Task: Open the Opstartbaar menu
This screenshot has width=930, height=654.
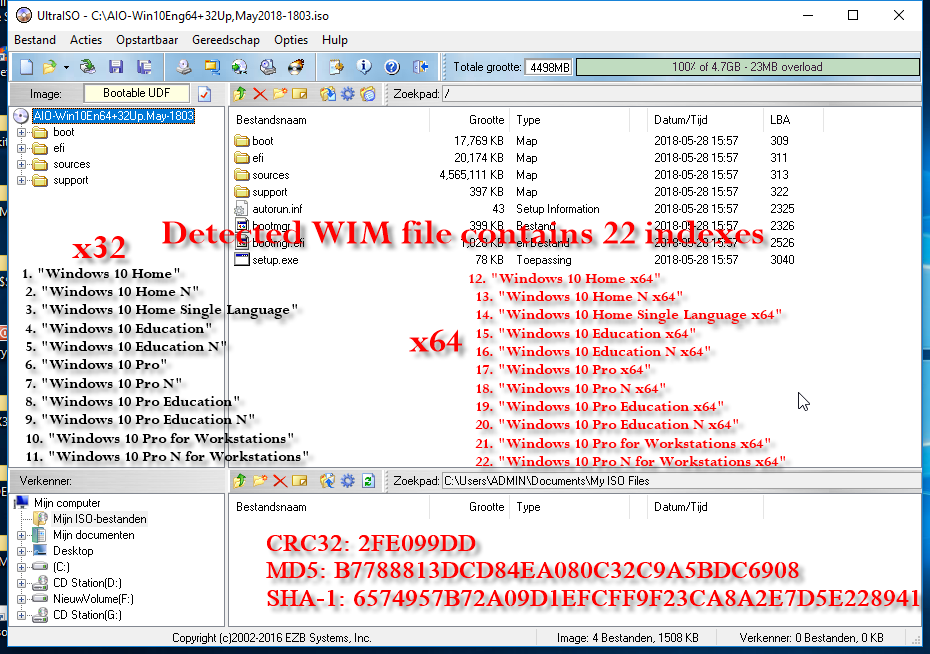Action: click(147, 40)
